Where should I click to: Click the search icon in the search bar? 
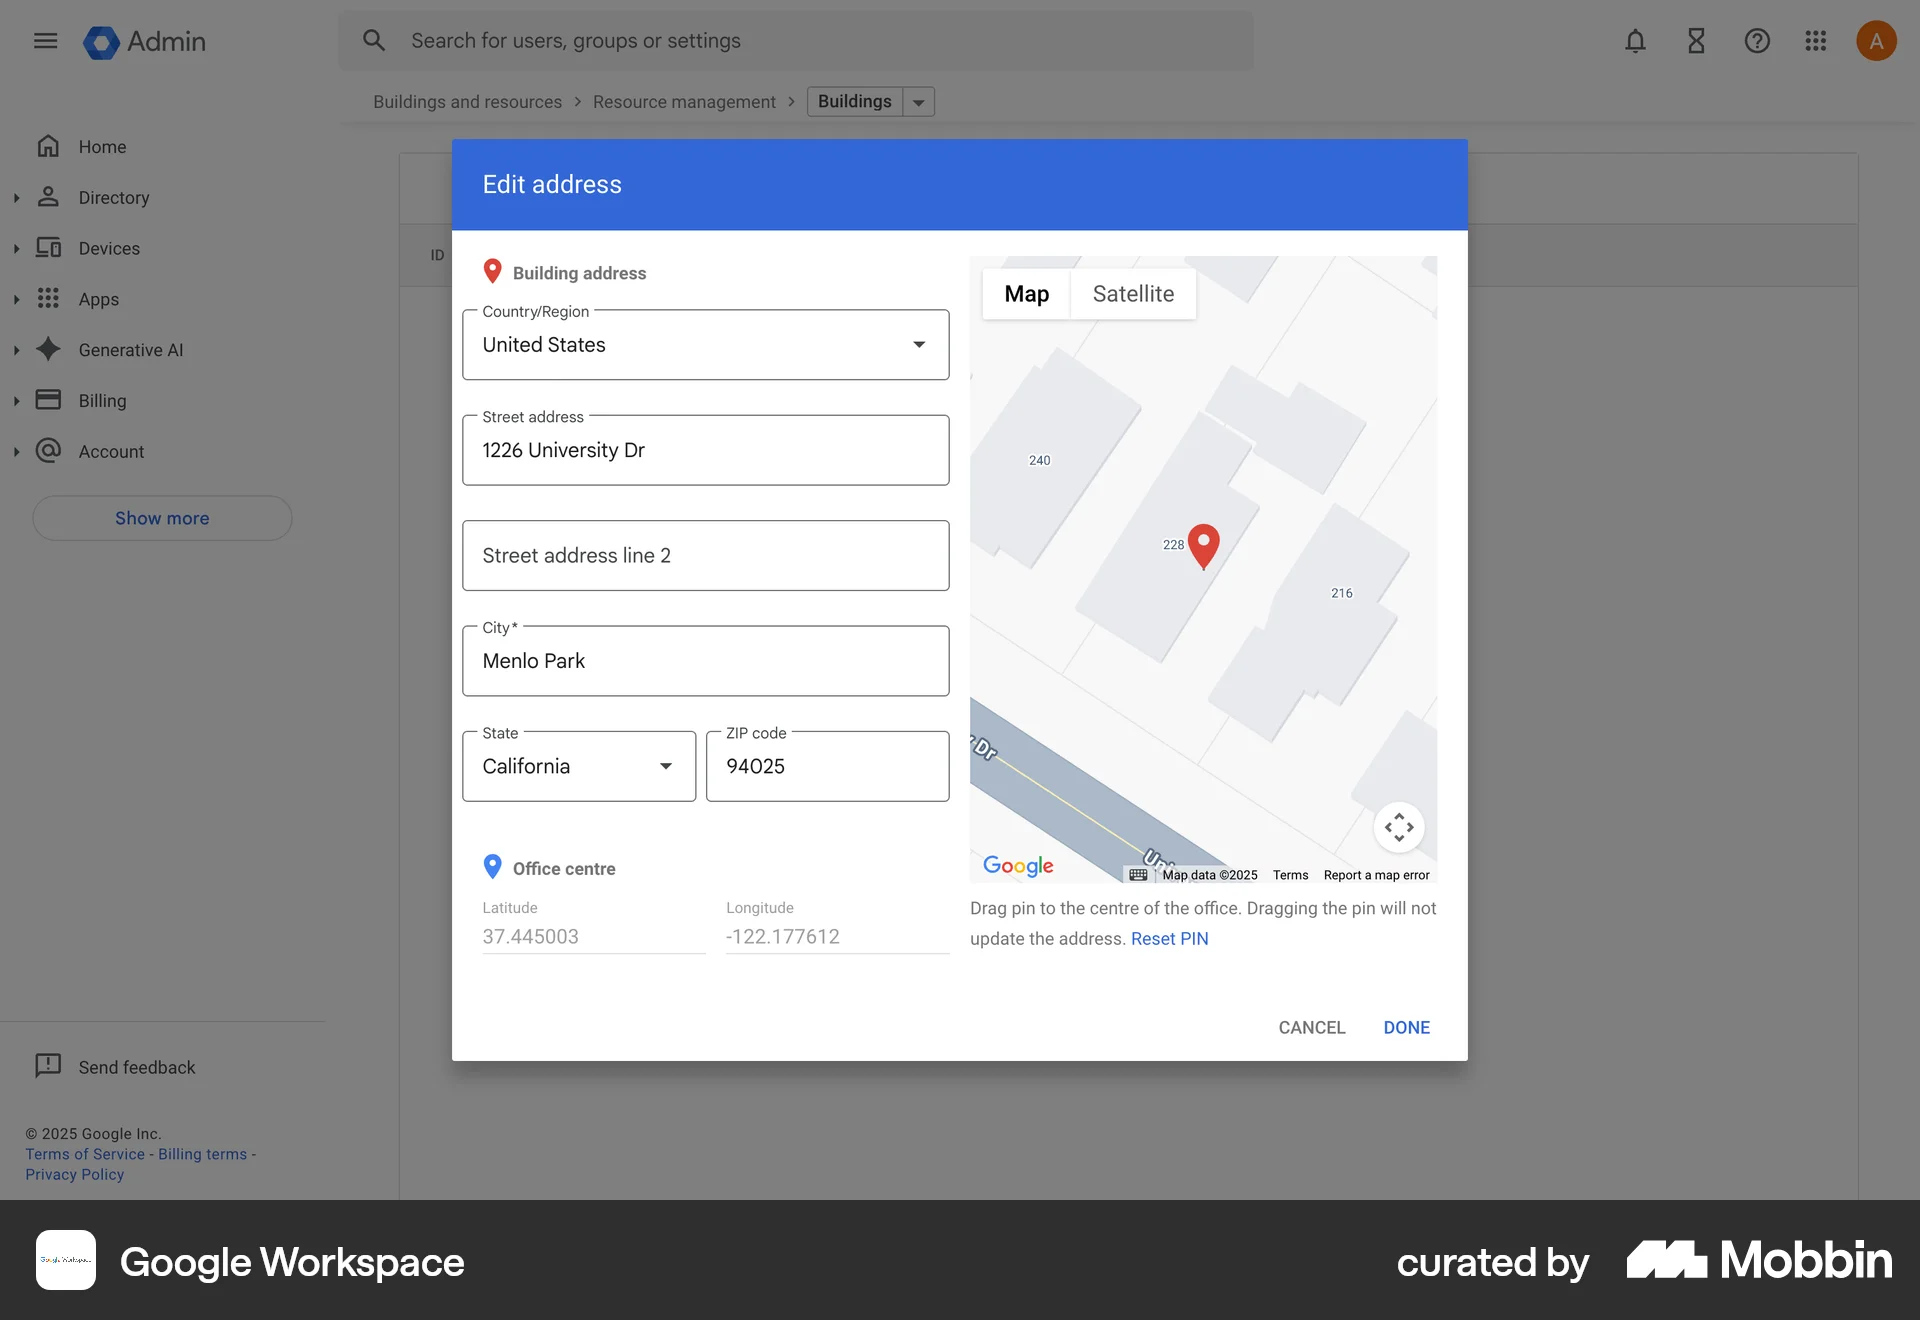tap(374, 40)
